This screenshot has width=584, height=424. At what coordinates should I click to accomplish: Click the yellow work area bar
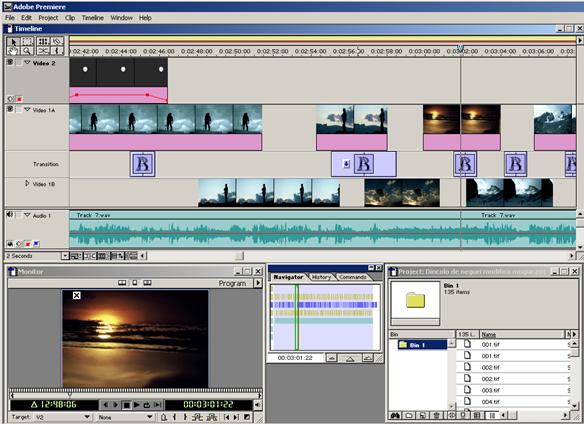[x=323, y=38]
